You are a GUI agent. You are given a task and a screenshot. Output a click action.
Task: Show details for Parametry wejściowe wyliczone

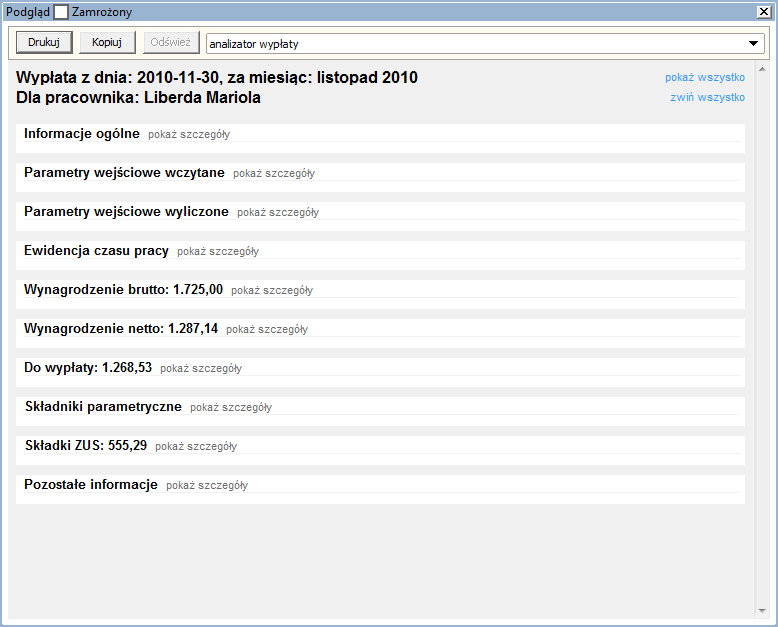tap(278, 212)
